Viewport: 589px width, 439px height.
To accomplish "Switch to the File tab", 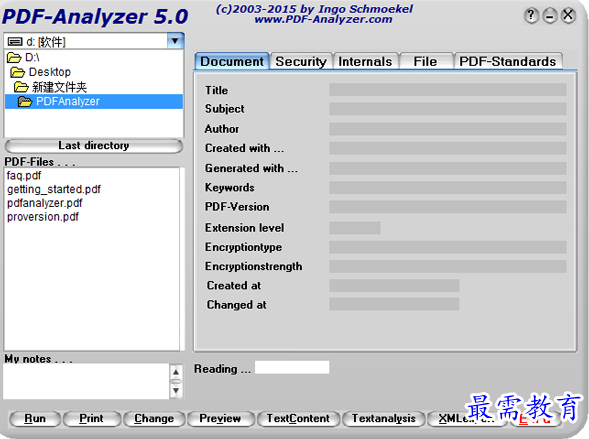I will [426, 62].
